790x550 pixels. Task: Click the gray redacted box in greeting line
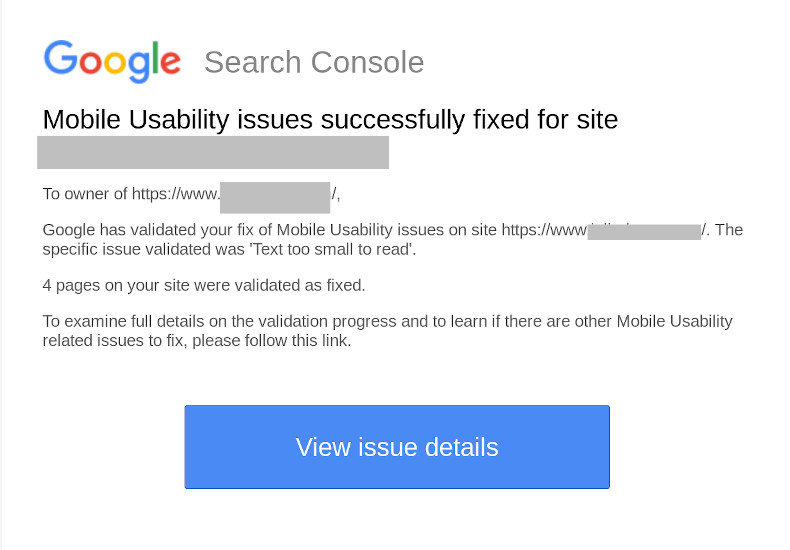coord(275,197)
